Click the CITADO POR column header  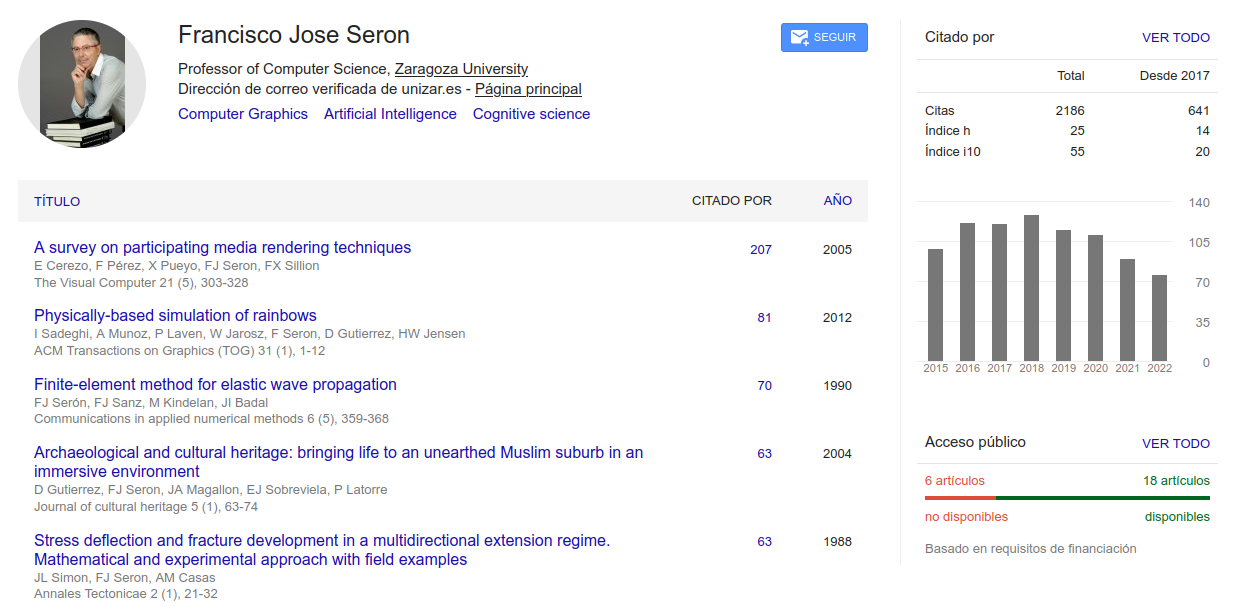click(x=732, y=201)
